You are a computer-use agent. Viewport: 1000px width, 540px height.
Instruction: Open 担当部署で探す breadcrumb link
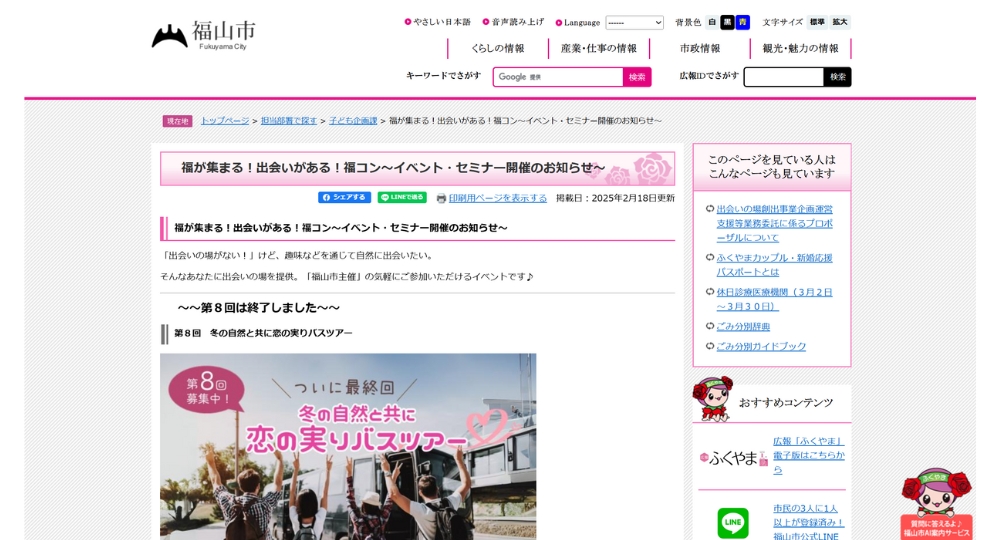[289, 120]
